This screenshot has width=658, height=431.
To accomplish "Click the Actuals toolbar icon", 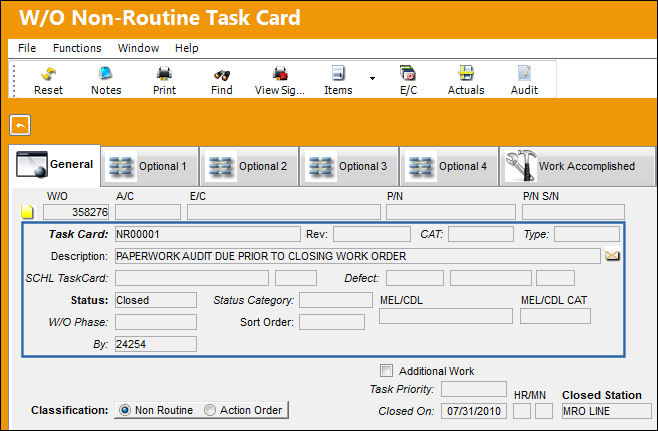I will tap(466, 73).
